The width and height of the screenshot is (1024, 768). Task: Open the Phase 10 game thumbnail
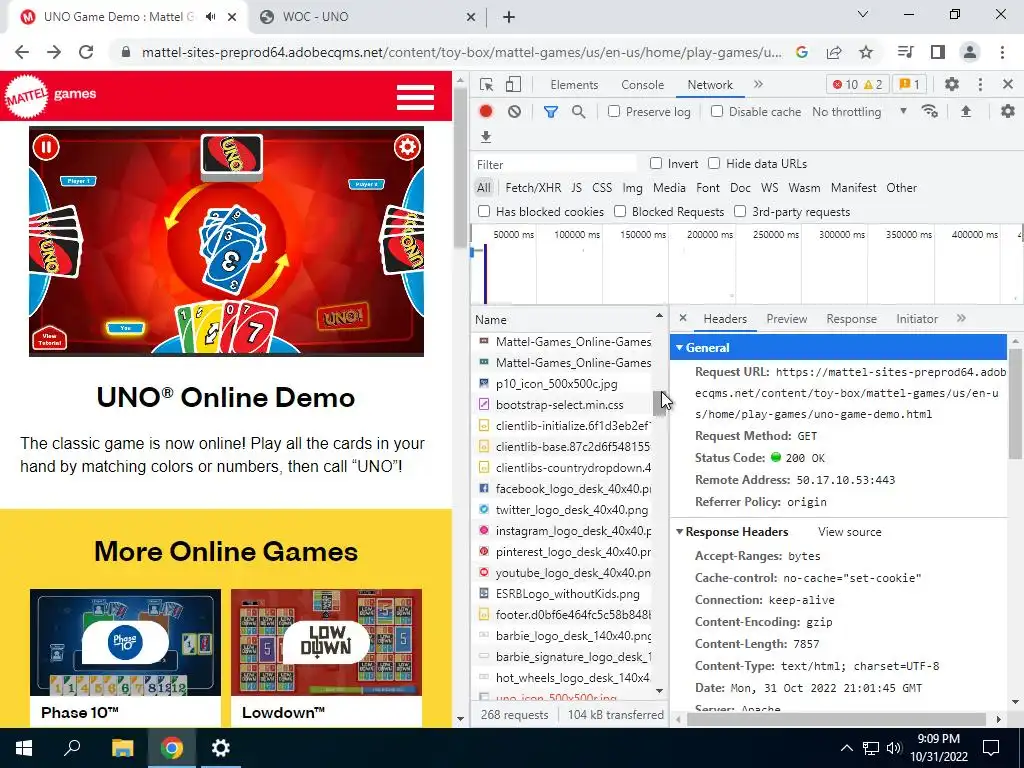click(125, 643)
